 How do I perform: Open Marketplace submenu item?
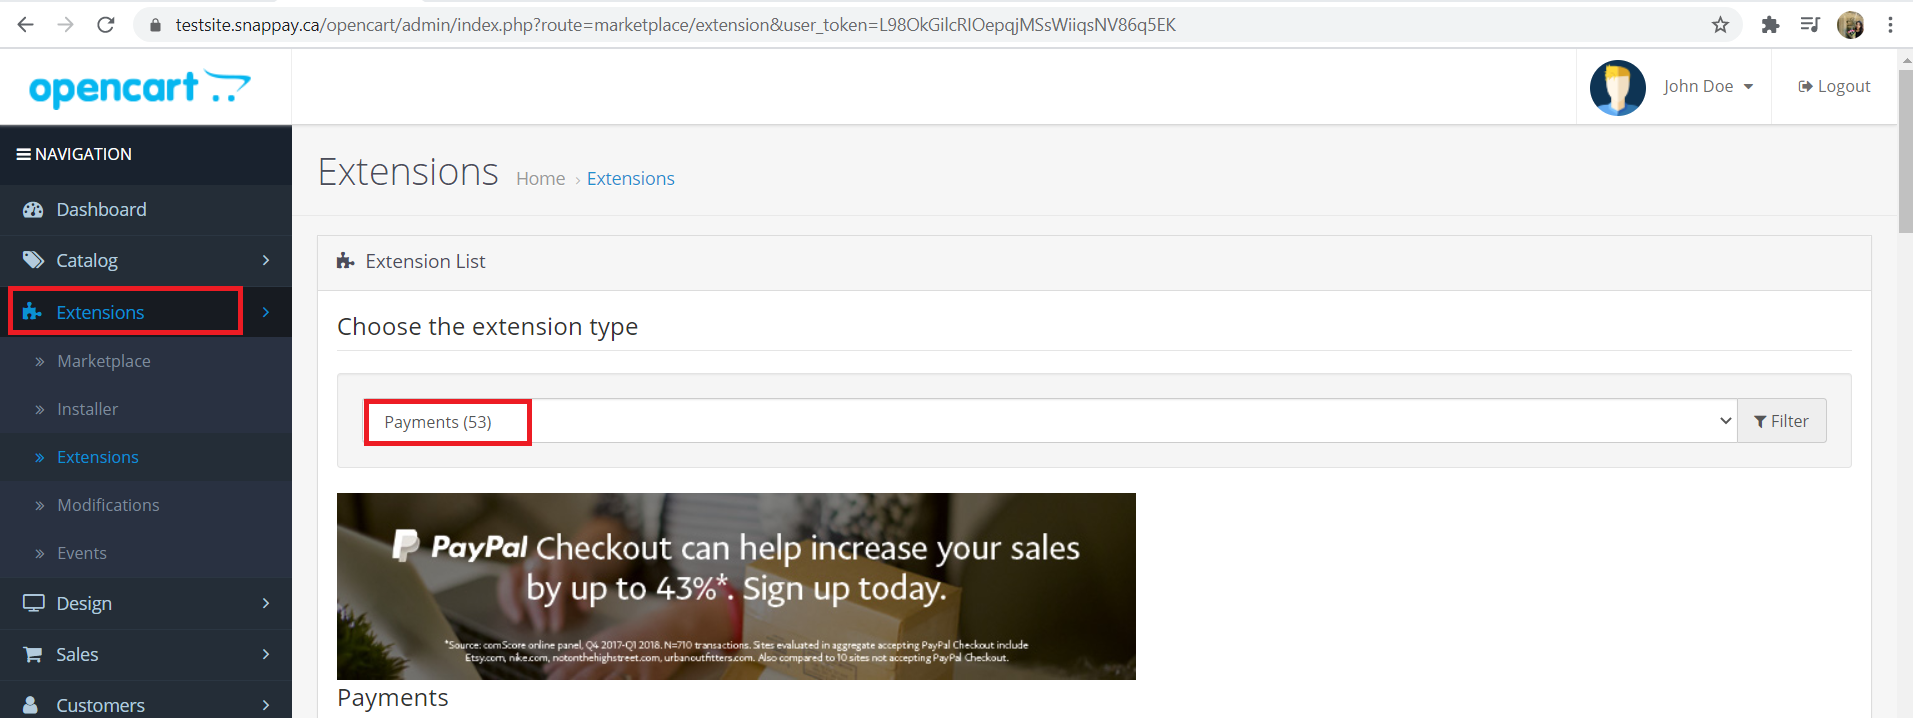(104, 361)
